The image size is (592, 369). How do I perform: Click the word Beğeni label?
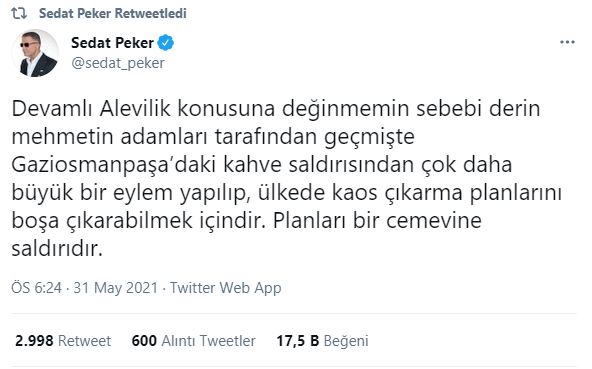[346, 341]
